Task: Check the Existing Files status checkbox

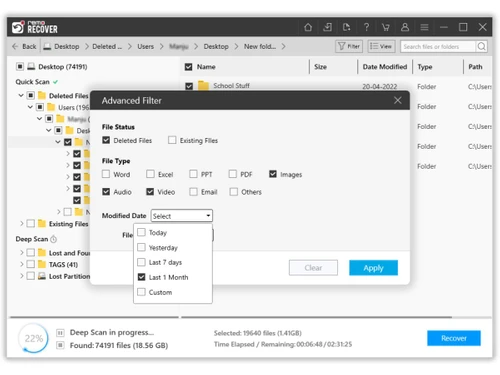Action: pyautogui.click(x=172, y=140)
